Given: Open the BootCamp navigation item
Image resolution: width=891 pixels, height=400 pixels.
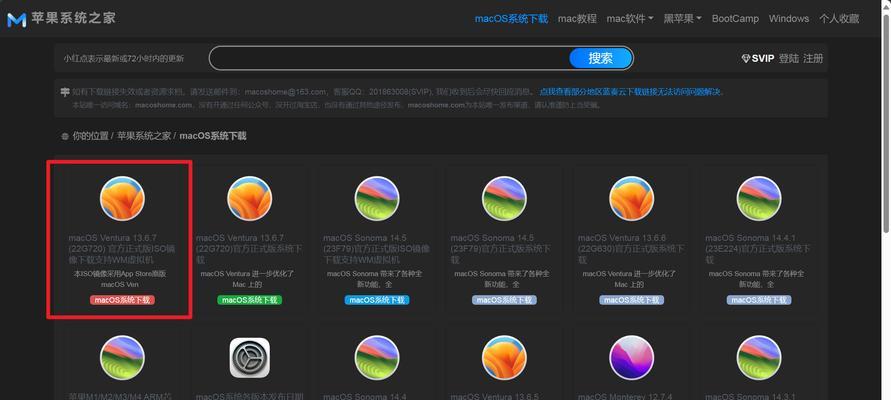Looking at the screenshot, I should tap(735, 19).
